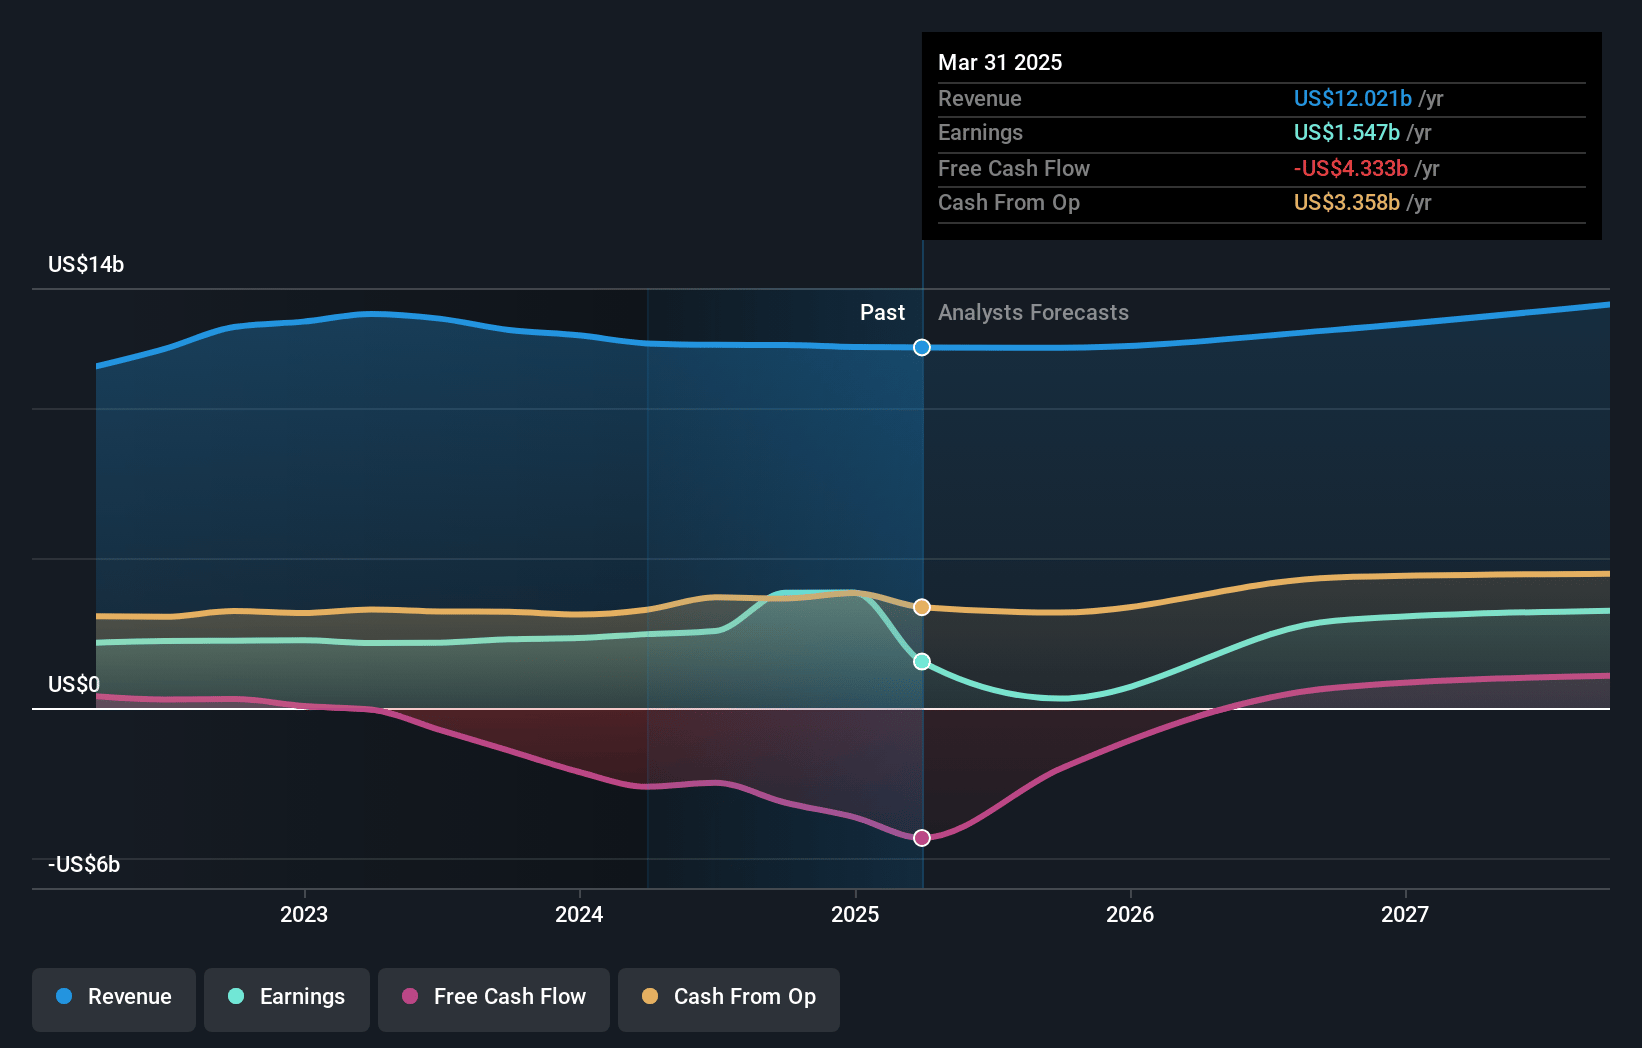The image size is (1642, 1048).
Task: Click the Free Cash Flow tooltip row label
Action: coord(1014,168)
